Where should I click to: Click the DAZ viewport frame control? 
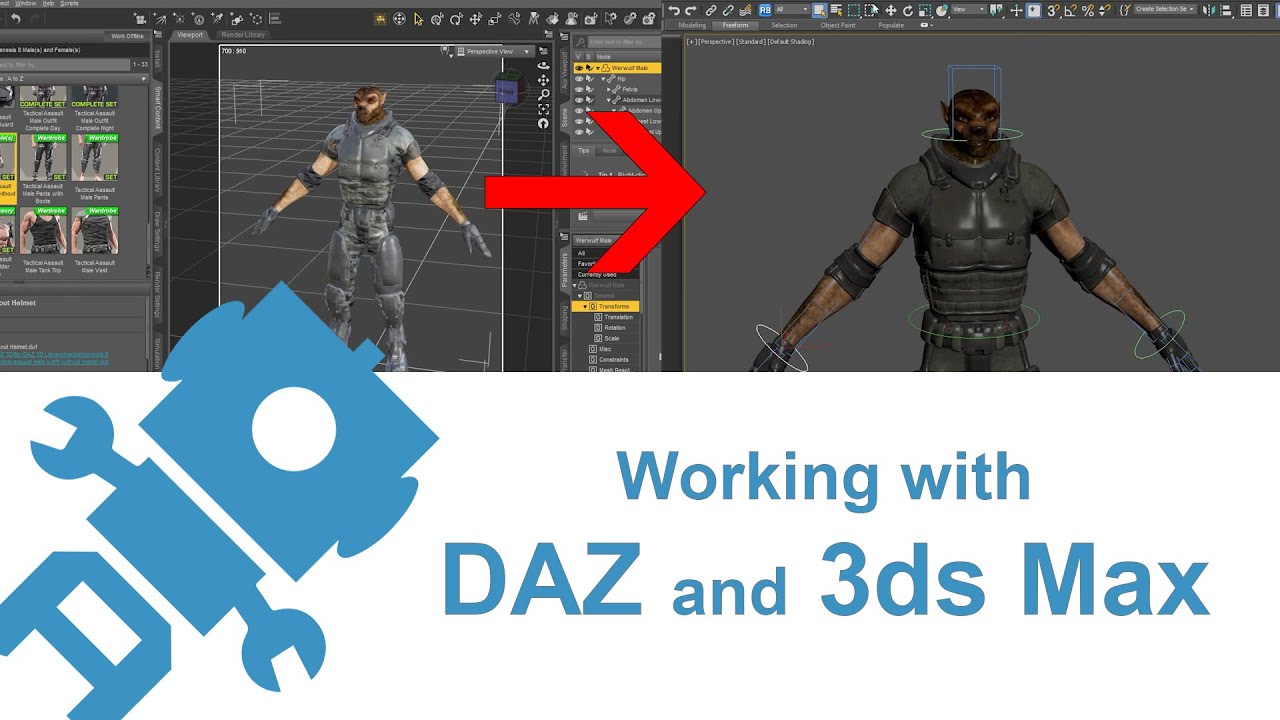[x=544, y=109]
